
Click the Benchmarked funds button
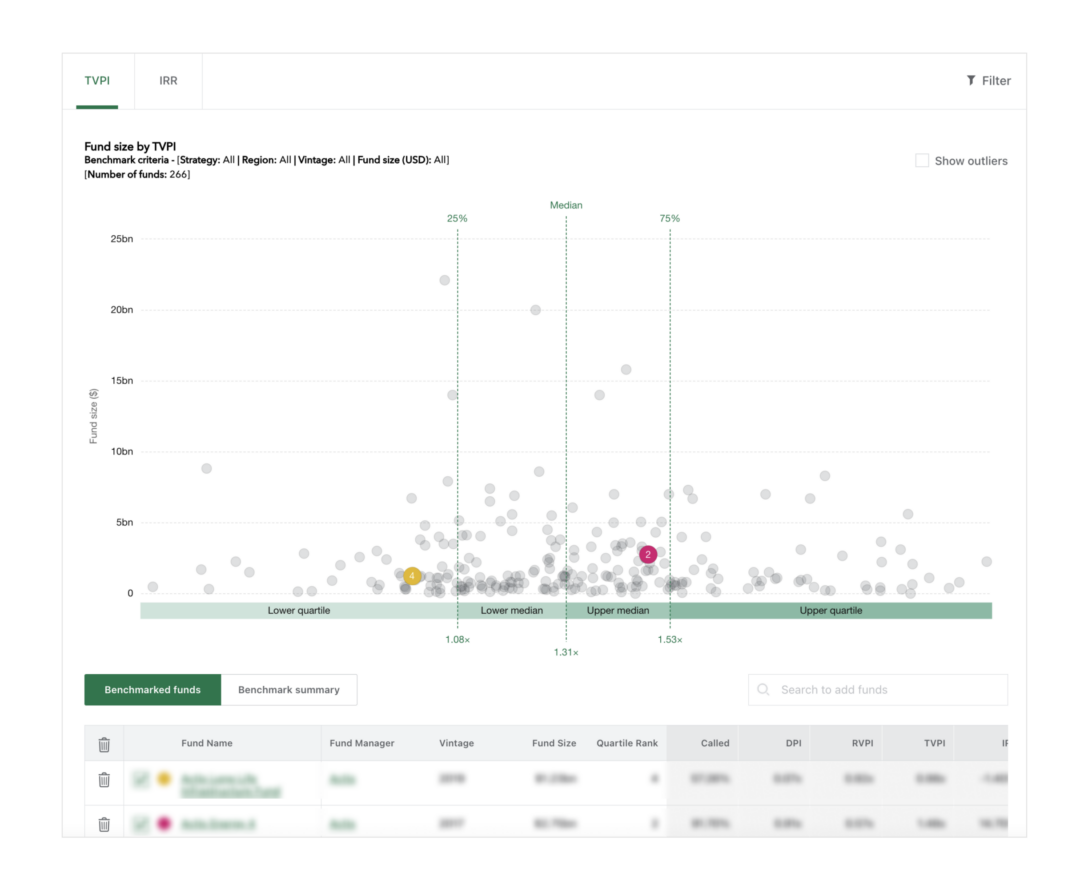pyautogui.click(x=153, y=690)
